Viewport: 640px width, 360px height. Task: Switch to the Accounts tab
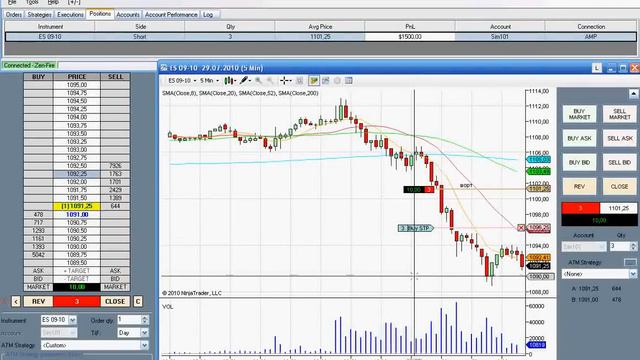(x=128, y=15)
